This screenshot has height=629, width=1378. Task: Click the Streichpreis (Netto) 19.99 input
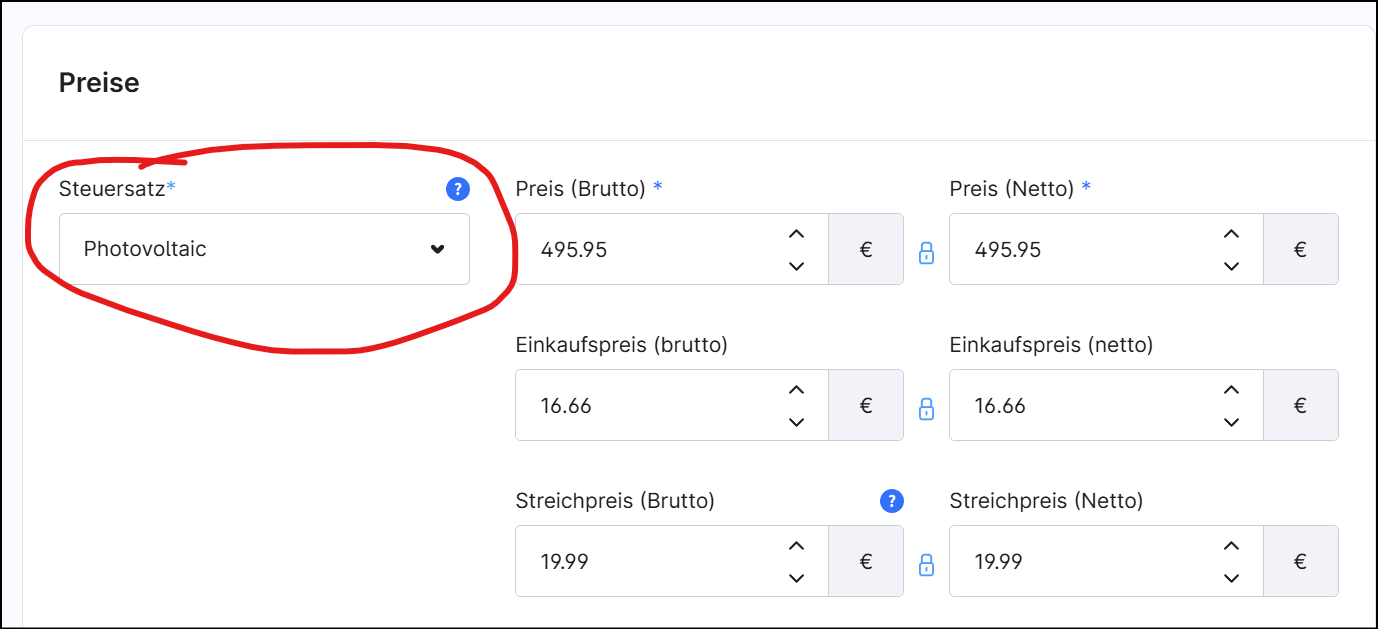point(1080,561)
